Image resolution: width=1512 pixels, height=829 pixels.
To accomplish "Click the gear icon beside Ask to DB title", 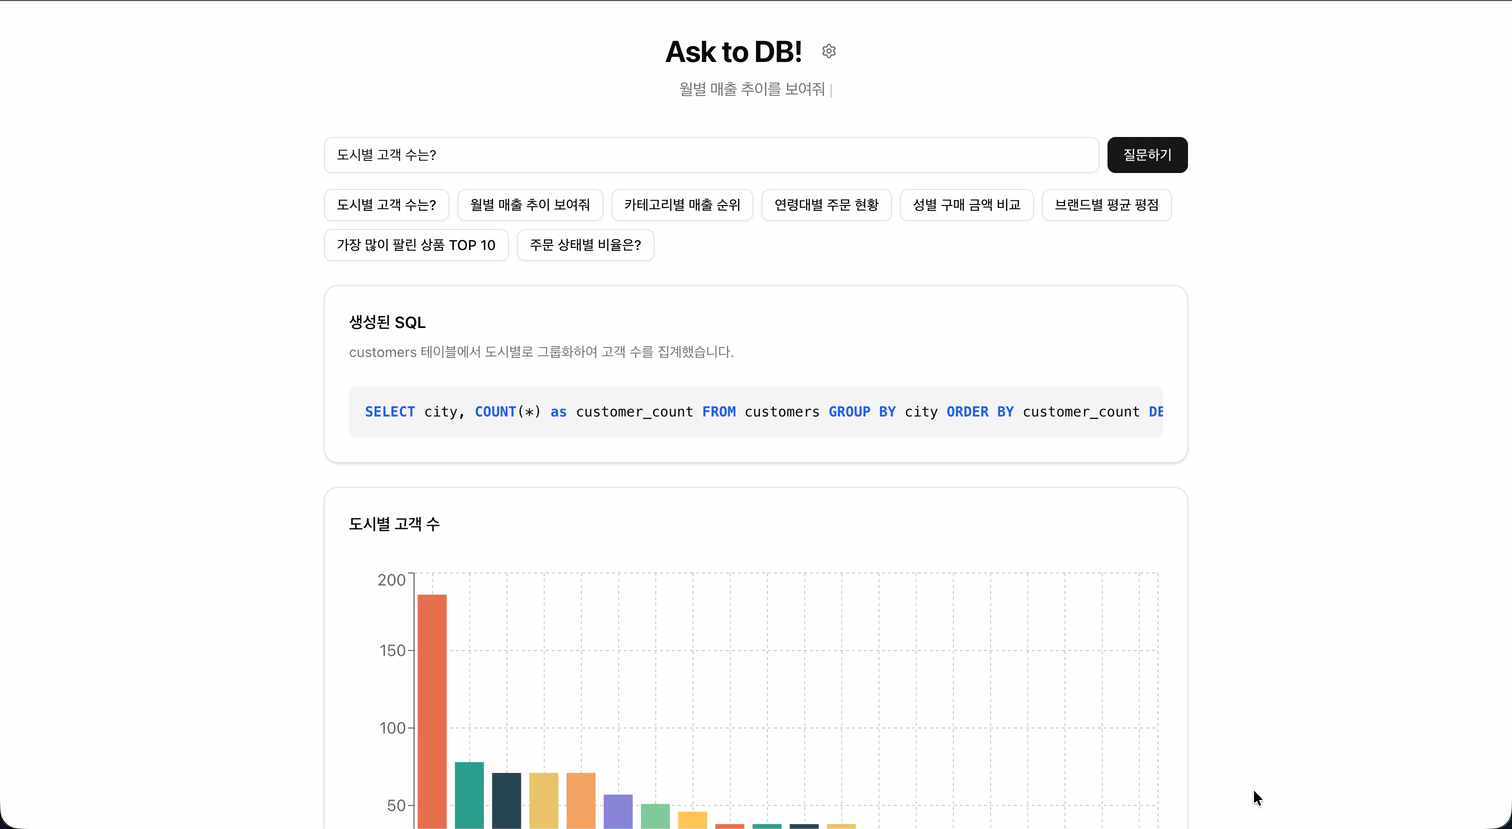I will [x=828, y=51].
